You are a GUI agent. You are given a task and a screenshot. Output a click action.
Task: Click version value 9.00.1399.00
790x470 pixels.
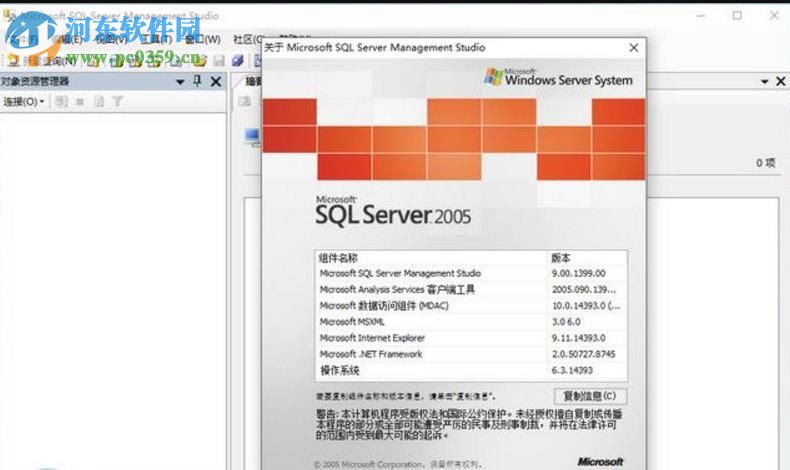click(x=578, y=273)
